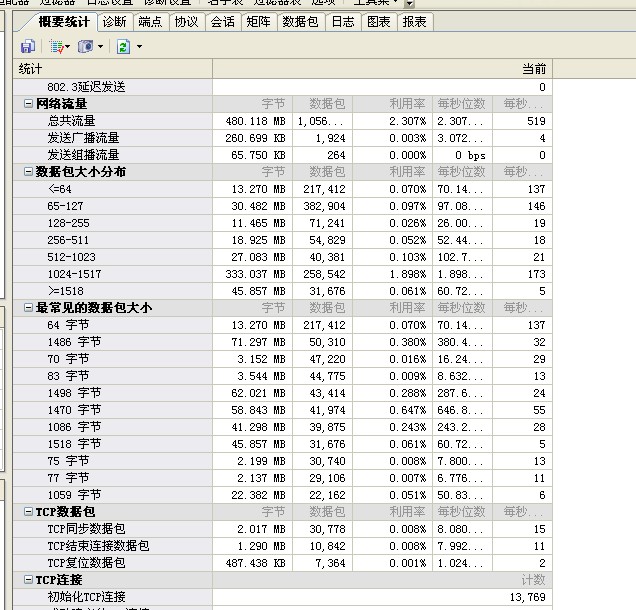Switch to the 图表 tab
636x610 pixels.
point(378,21)
